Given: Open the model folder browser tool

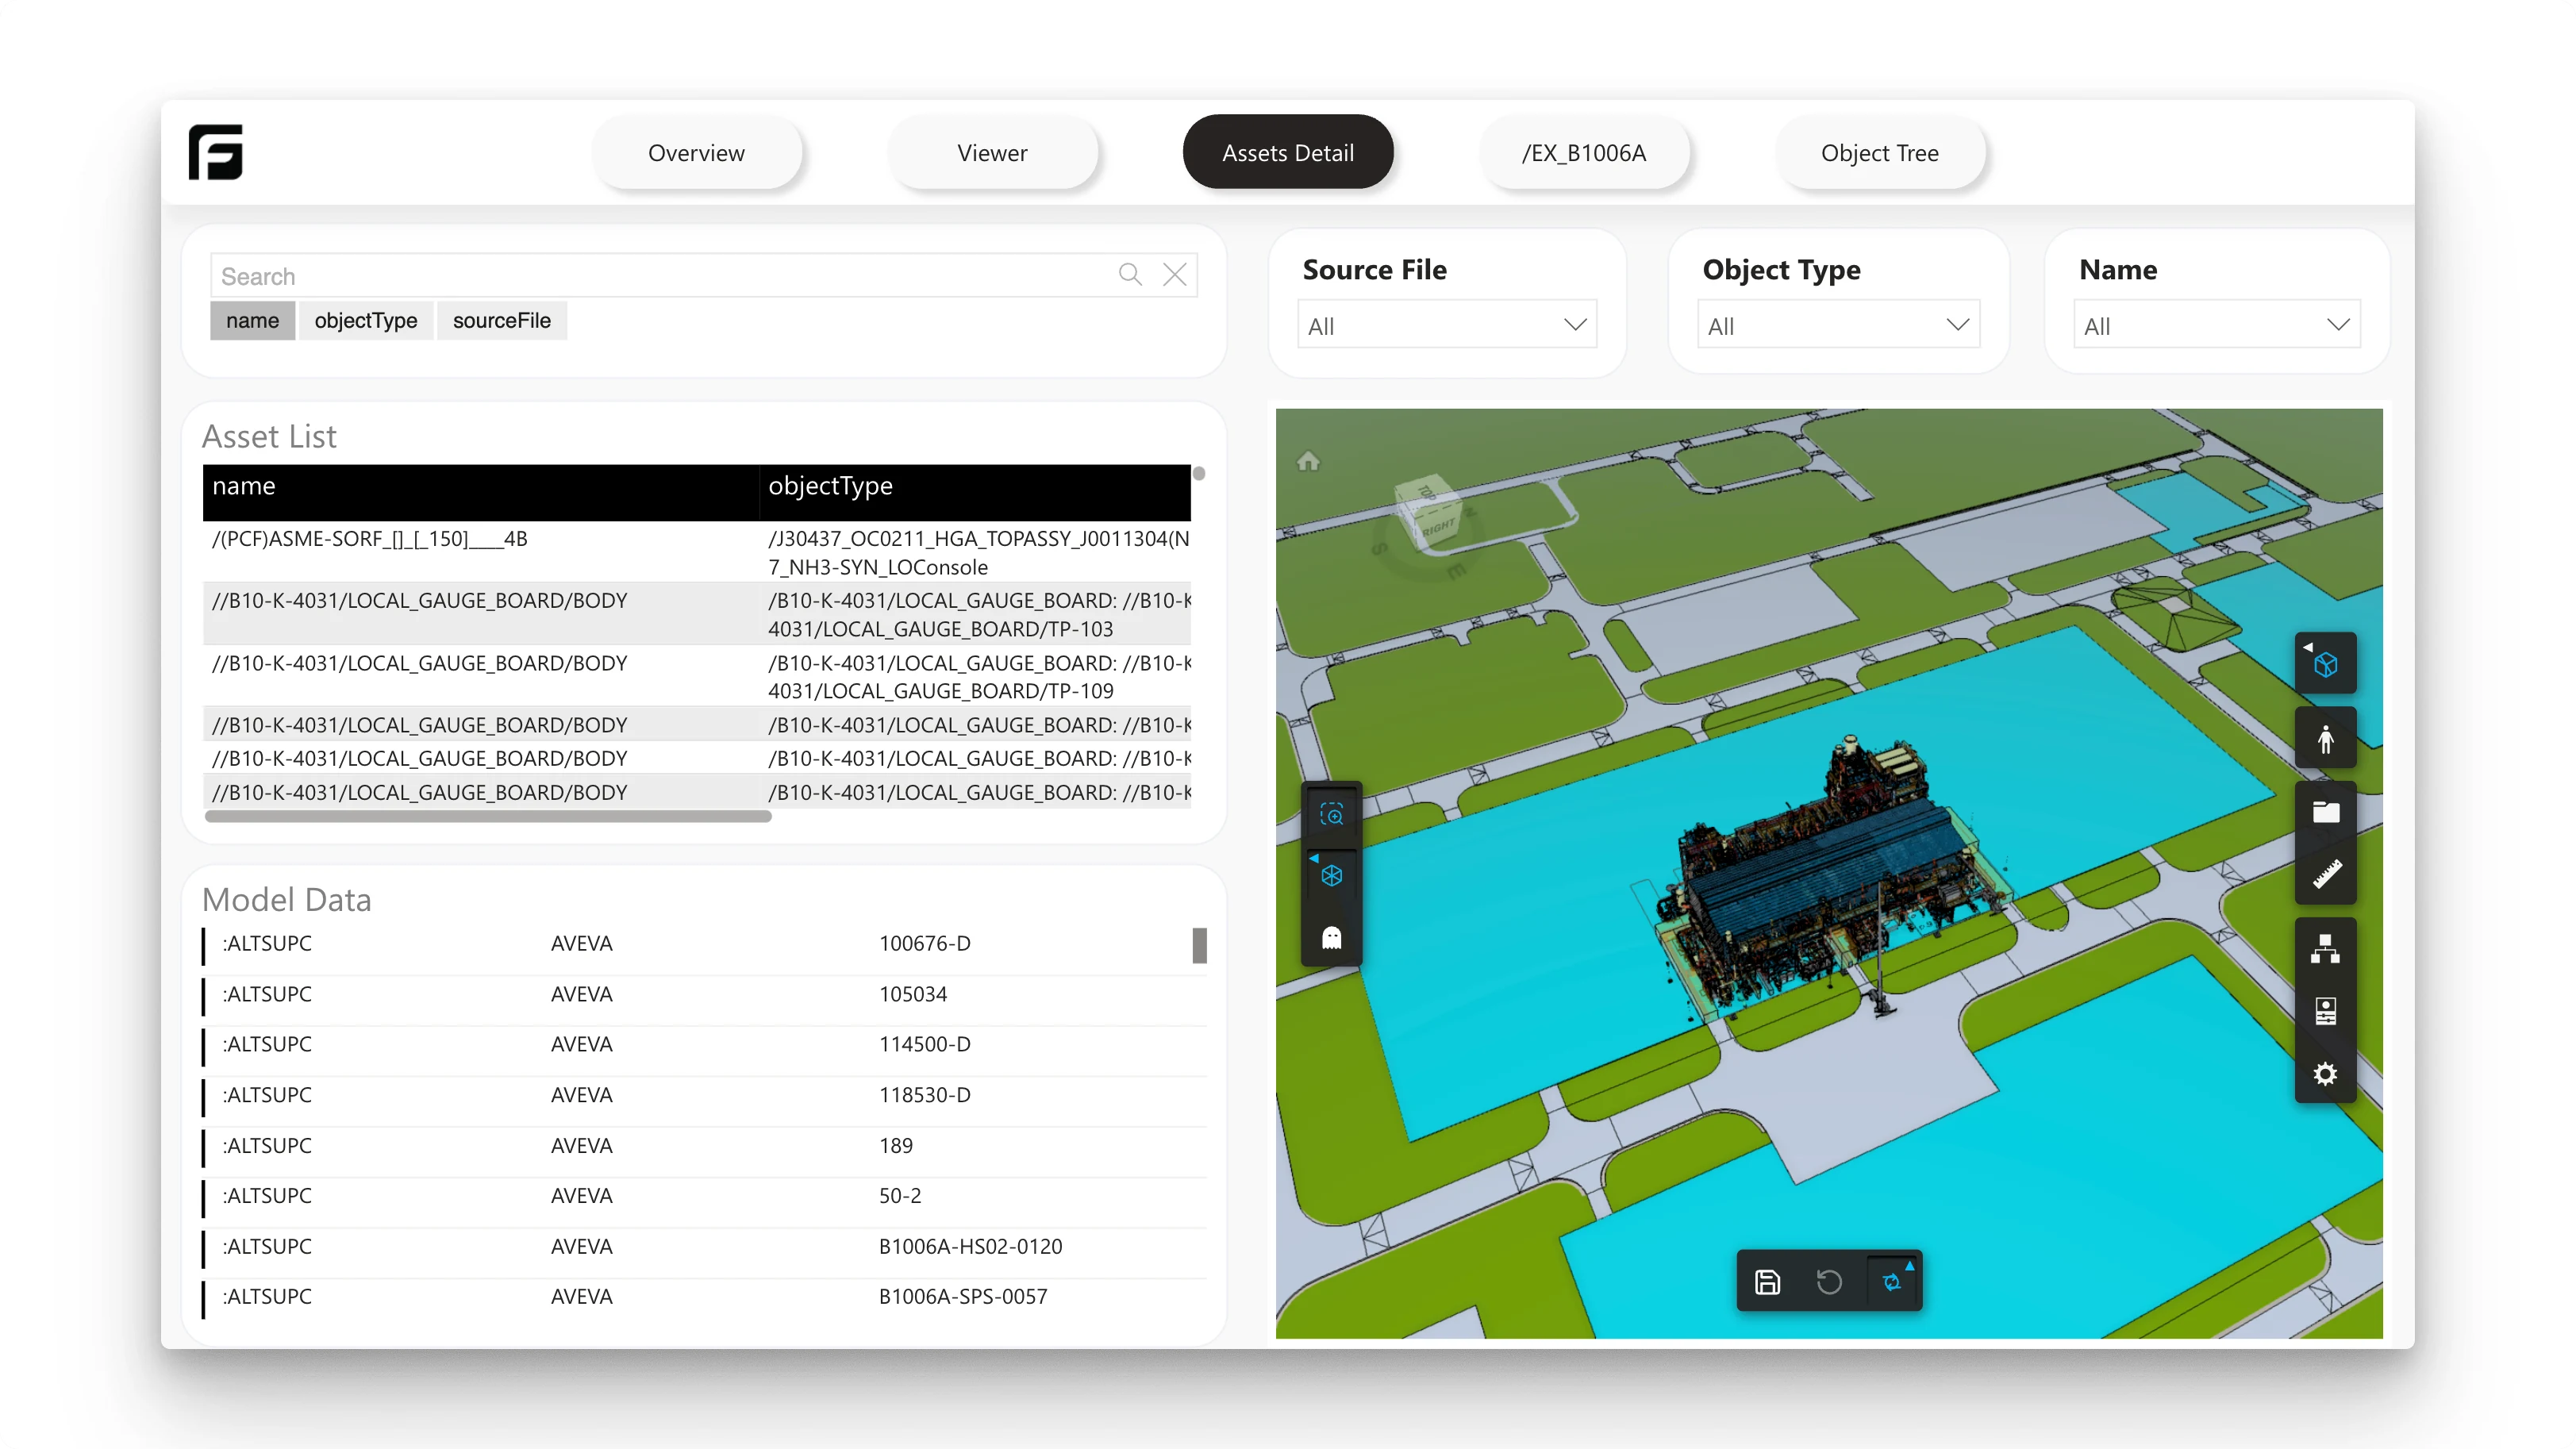Looking at the screenshot, I should (2325, 812).
